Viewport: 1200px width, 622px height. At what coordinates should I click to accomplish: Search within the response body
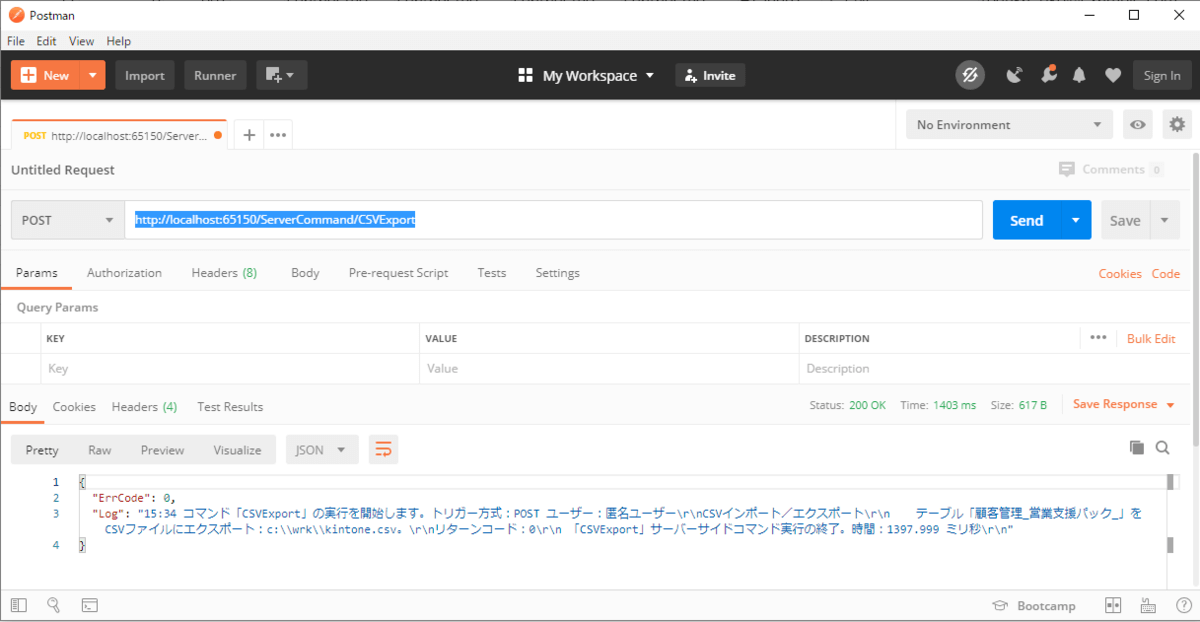tap(1163, 448)
